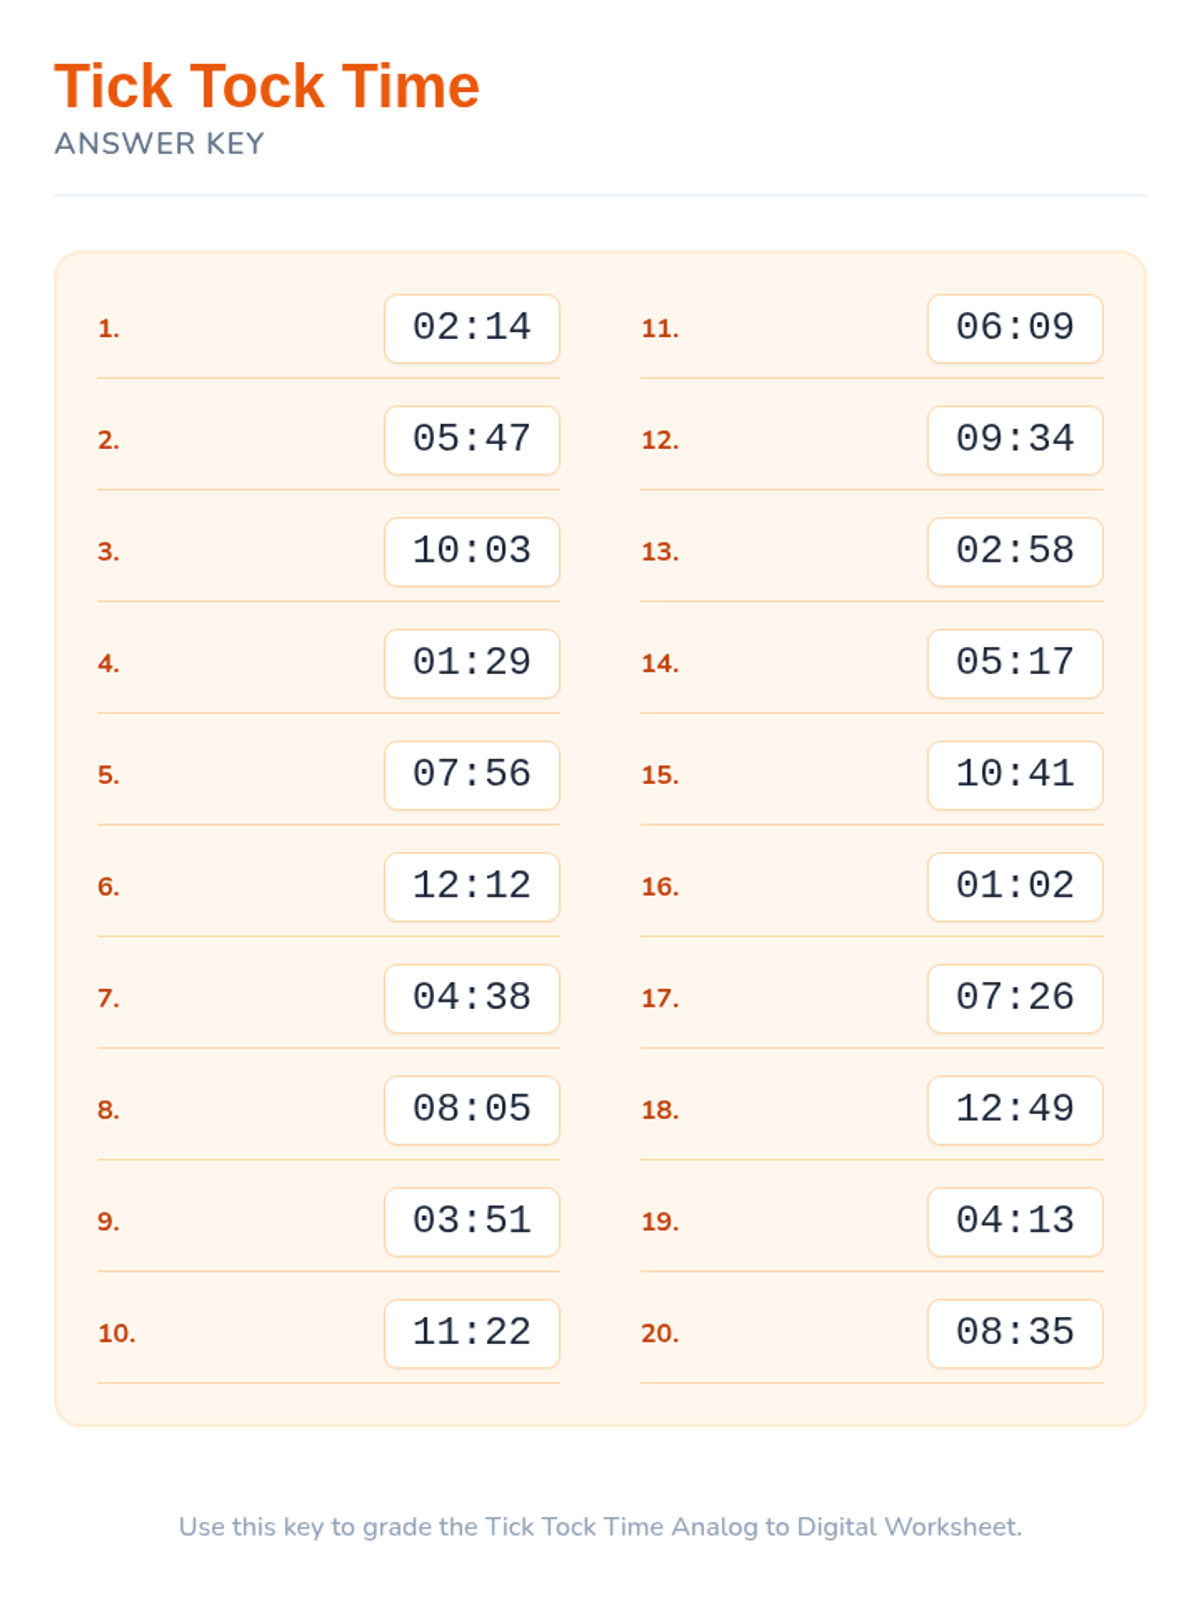Image resolution: width=1200 pixels, height=1600 pixels.
Task: Choose the 01:29 answer field
Action: (472, 663)
